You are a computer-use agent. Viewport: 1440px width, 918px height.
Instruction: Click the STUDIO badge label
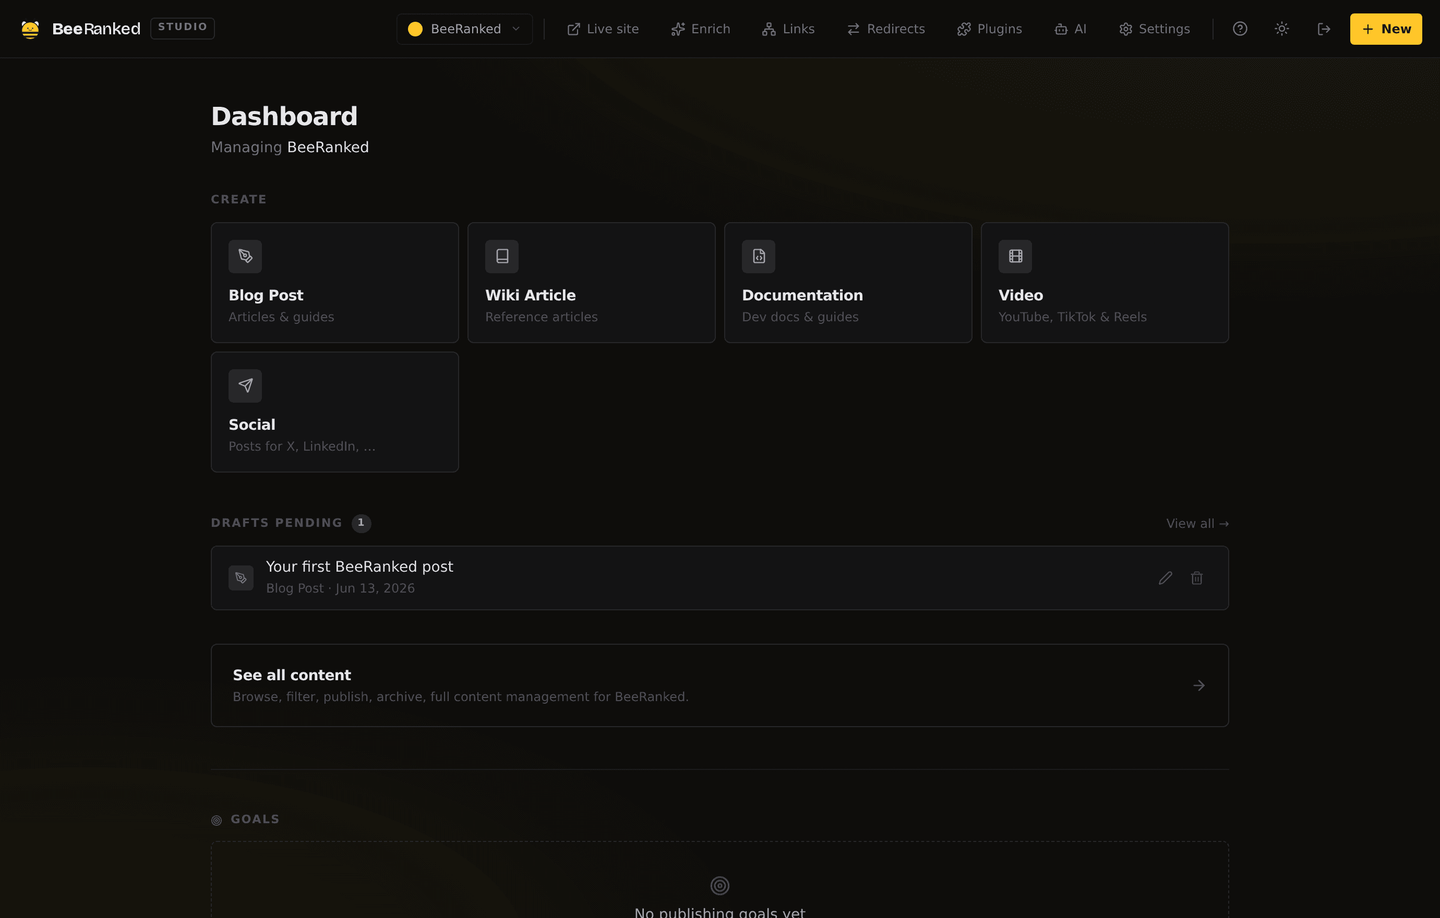pyautogui.click(x=183, y=28)
